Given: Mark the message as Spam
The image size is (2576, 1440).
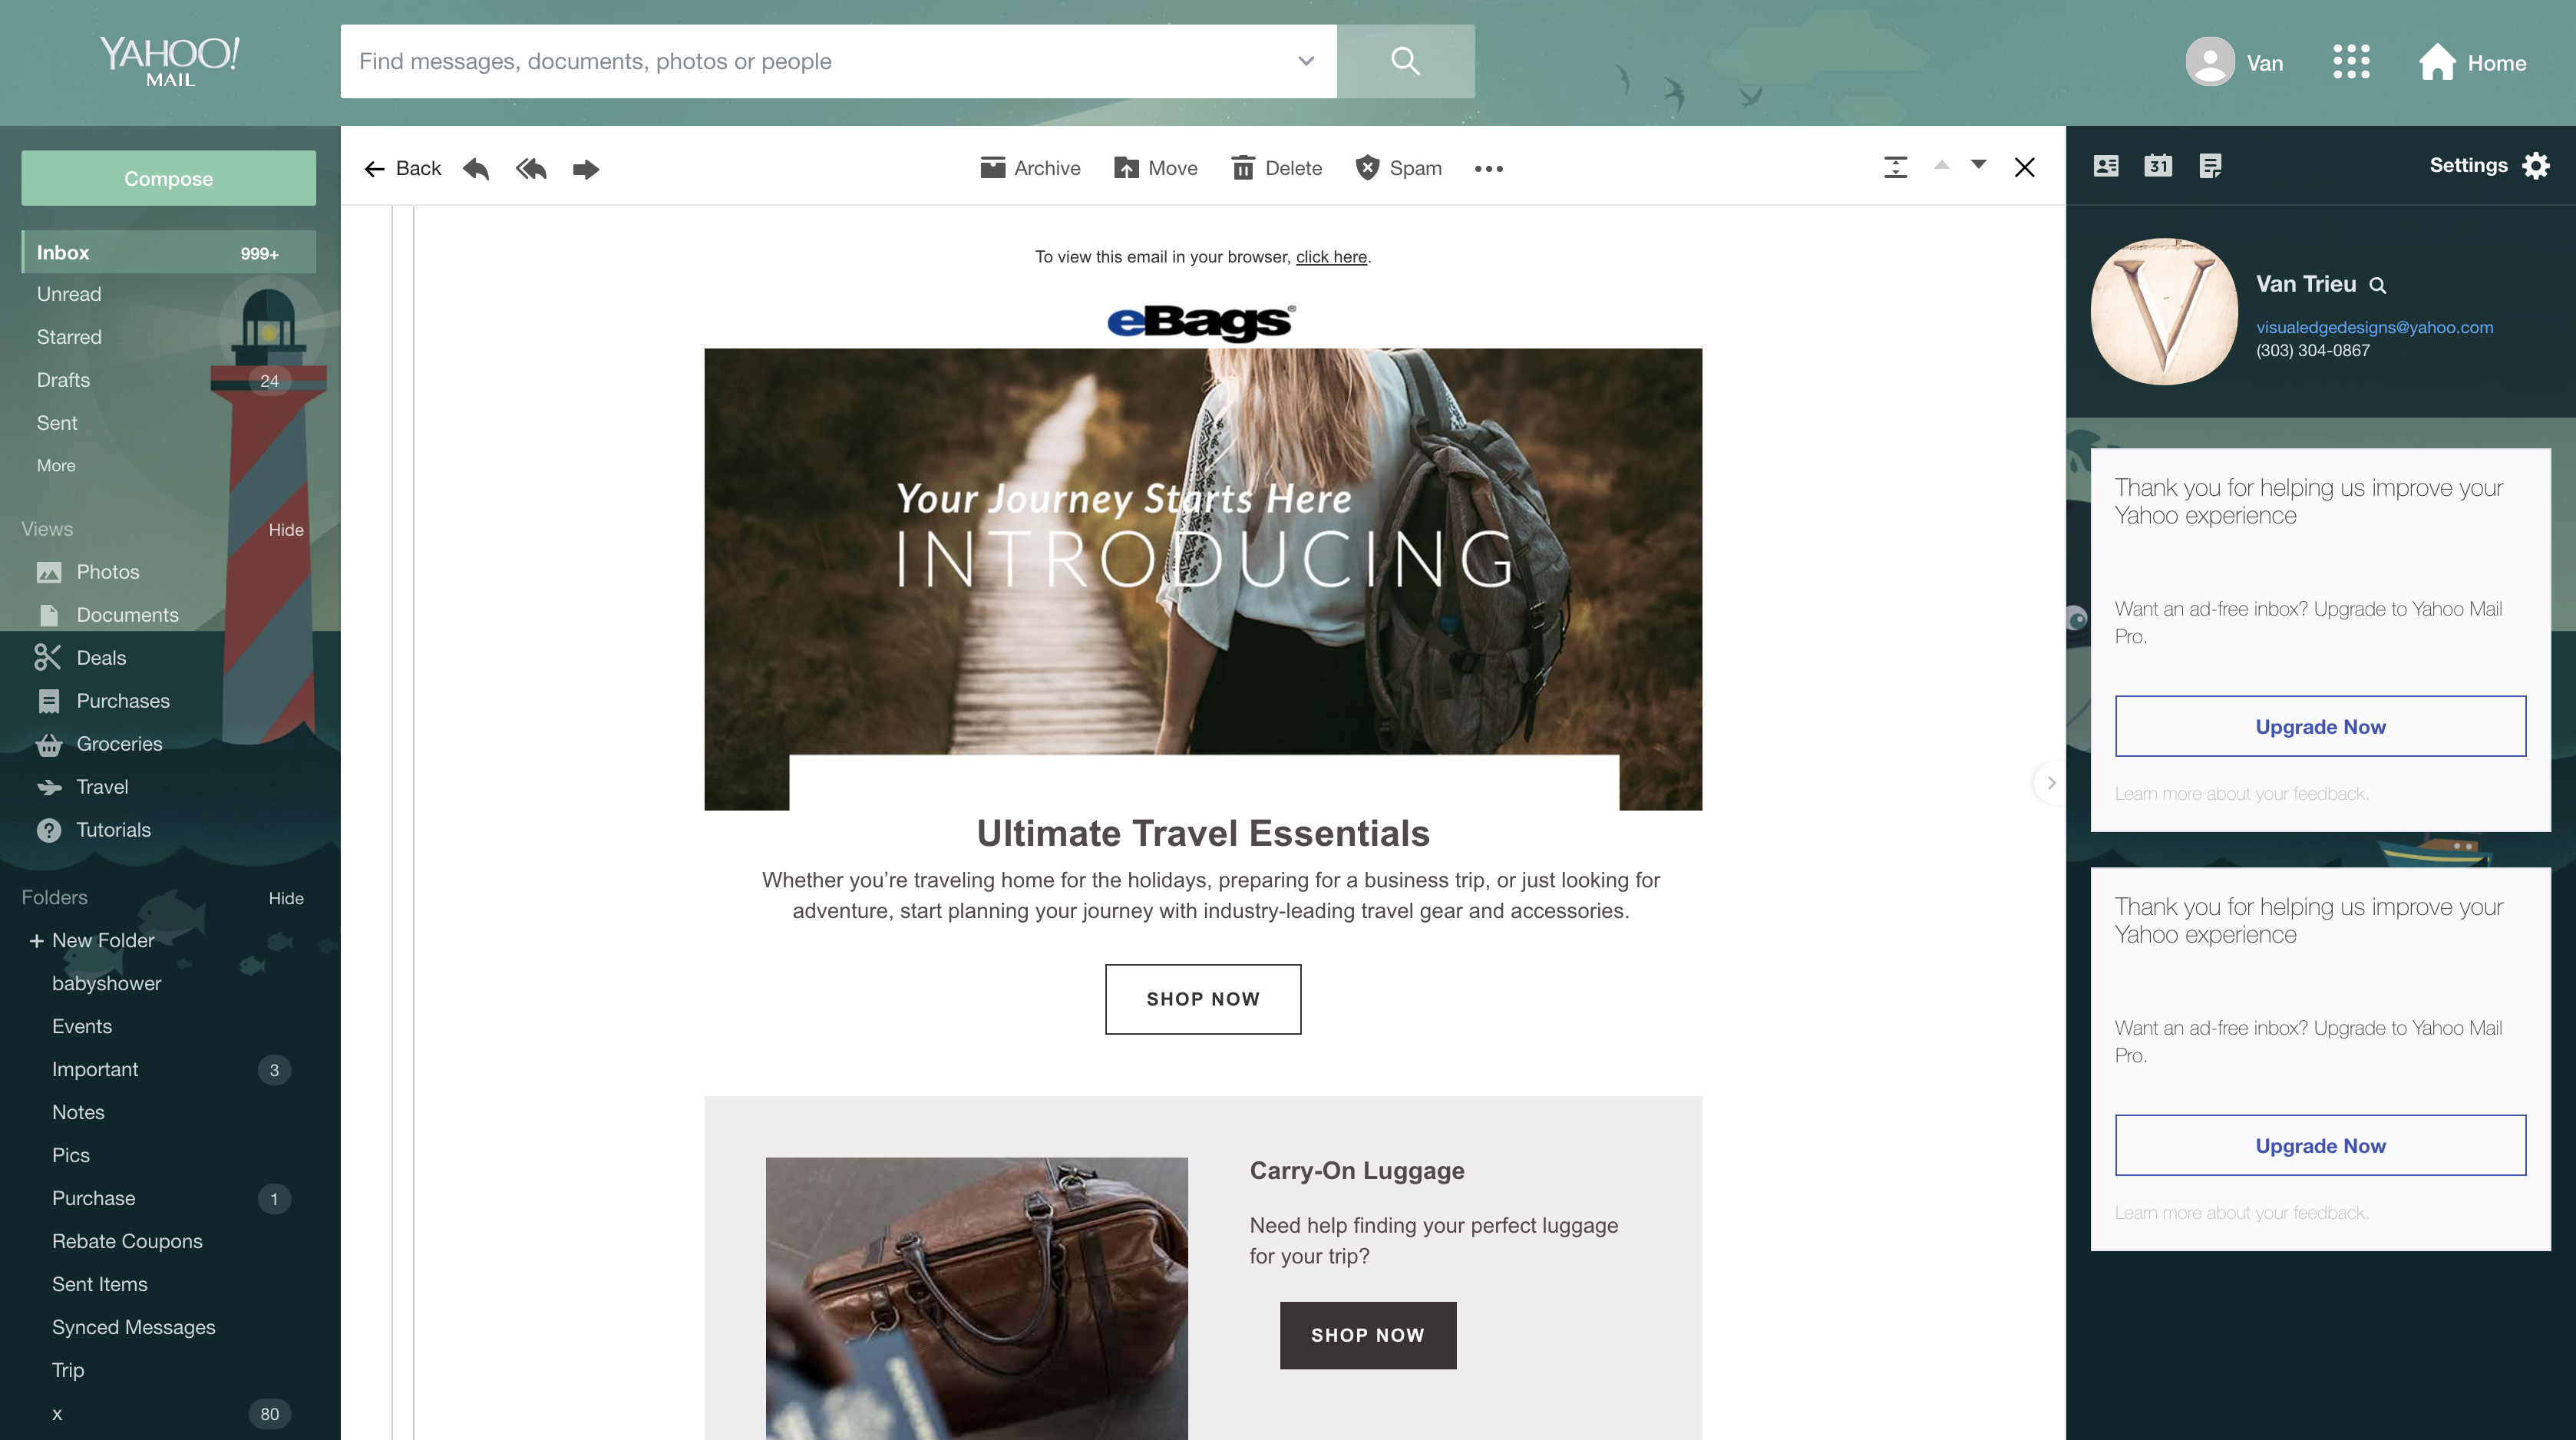Looking at the screenshot, I should 1398,168.
